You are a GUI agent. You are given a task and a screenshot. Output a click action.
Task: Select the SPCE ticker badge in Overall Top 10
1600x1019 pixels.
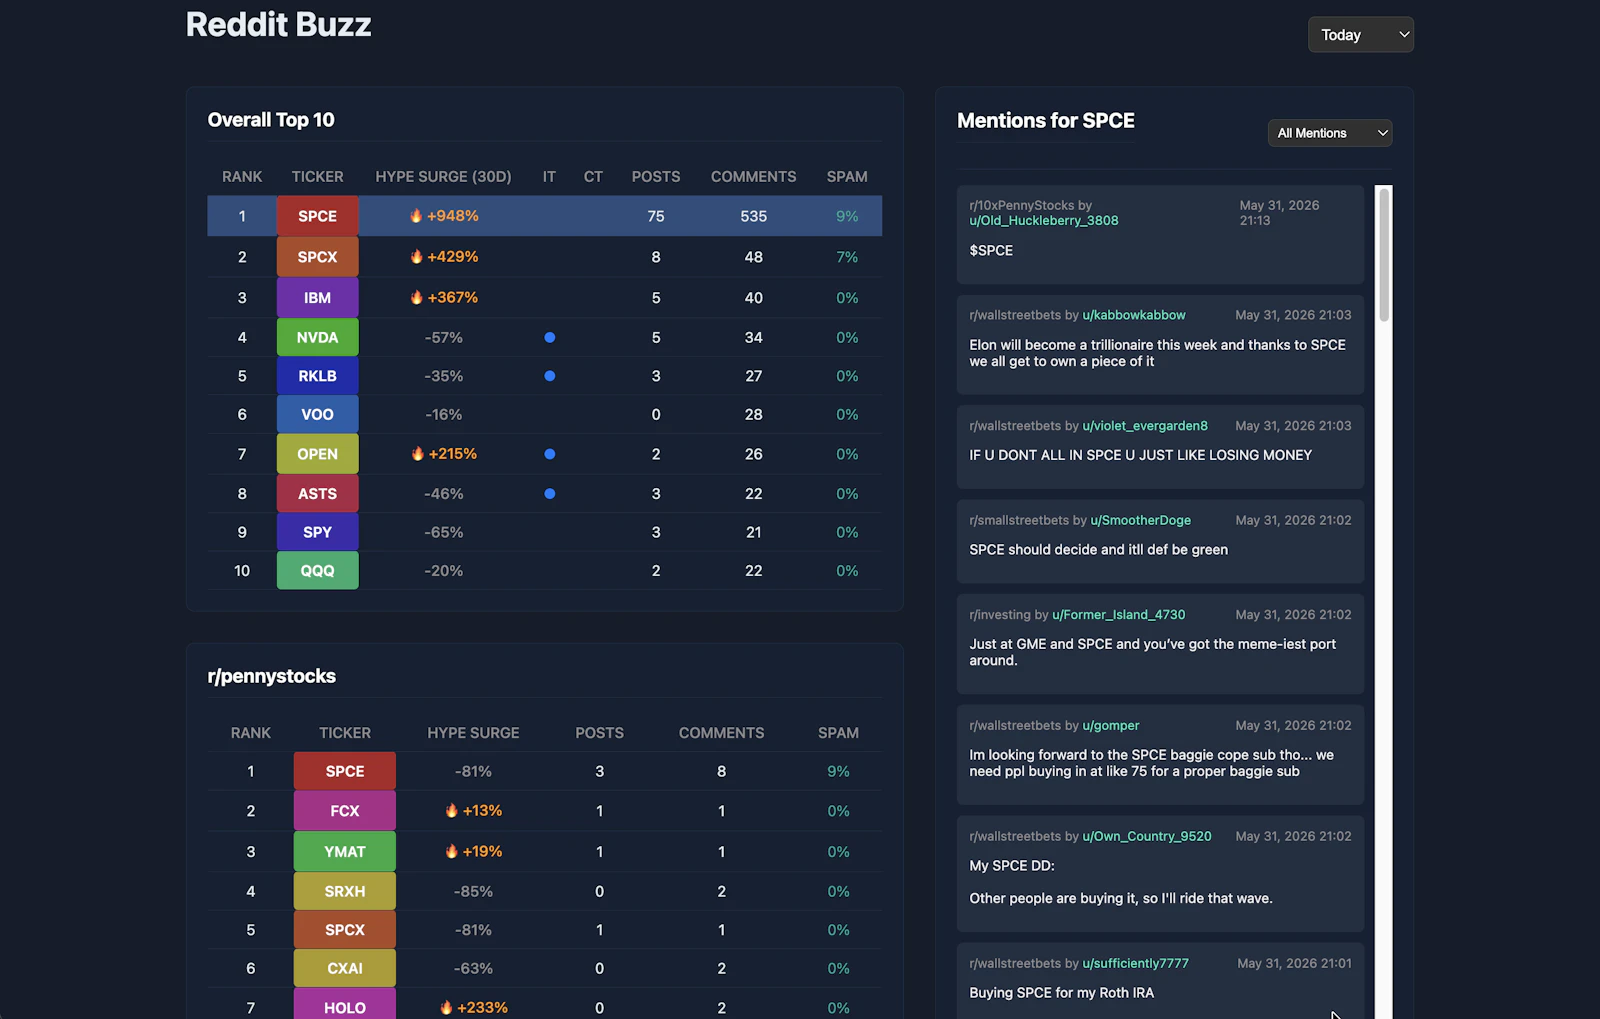[317, 216]
